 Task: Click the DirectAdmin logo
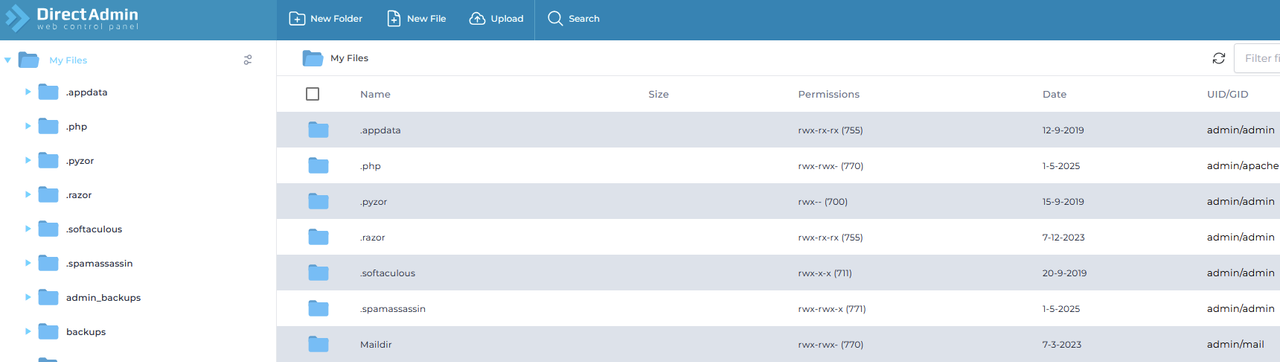point(72,19)
